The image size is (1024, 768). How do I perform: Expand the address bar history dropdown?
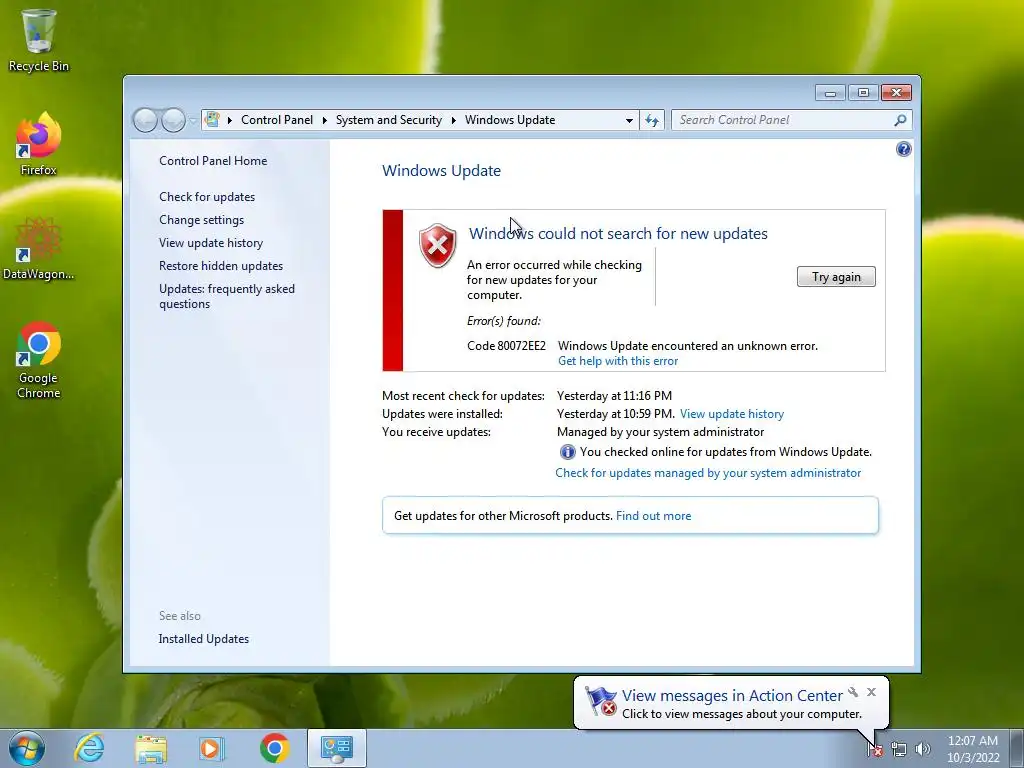click(629, 120)
